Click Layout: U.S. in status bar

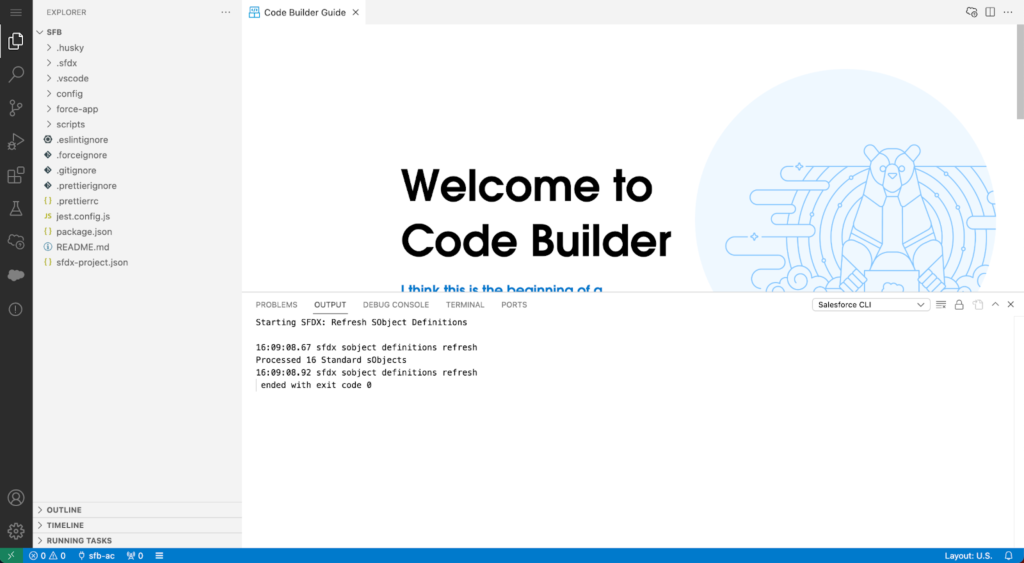pos(968,556)
